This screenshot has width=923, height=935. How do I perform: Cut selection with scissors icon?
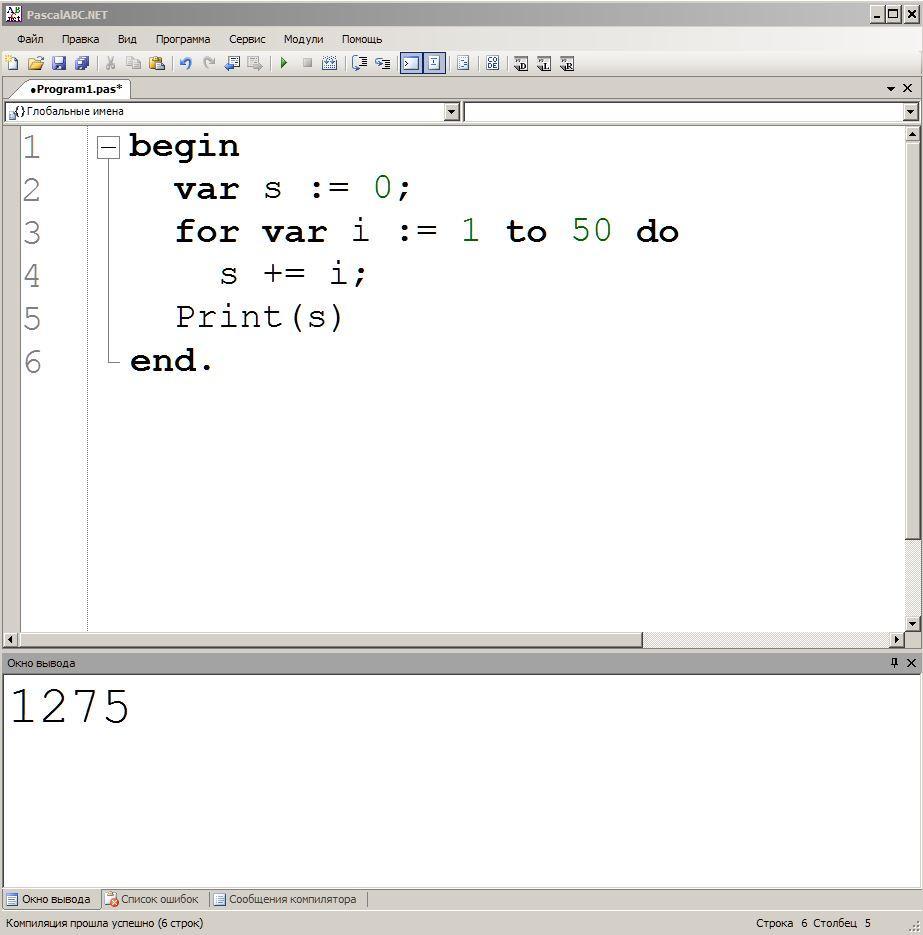click(x=110, y=63)
